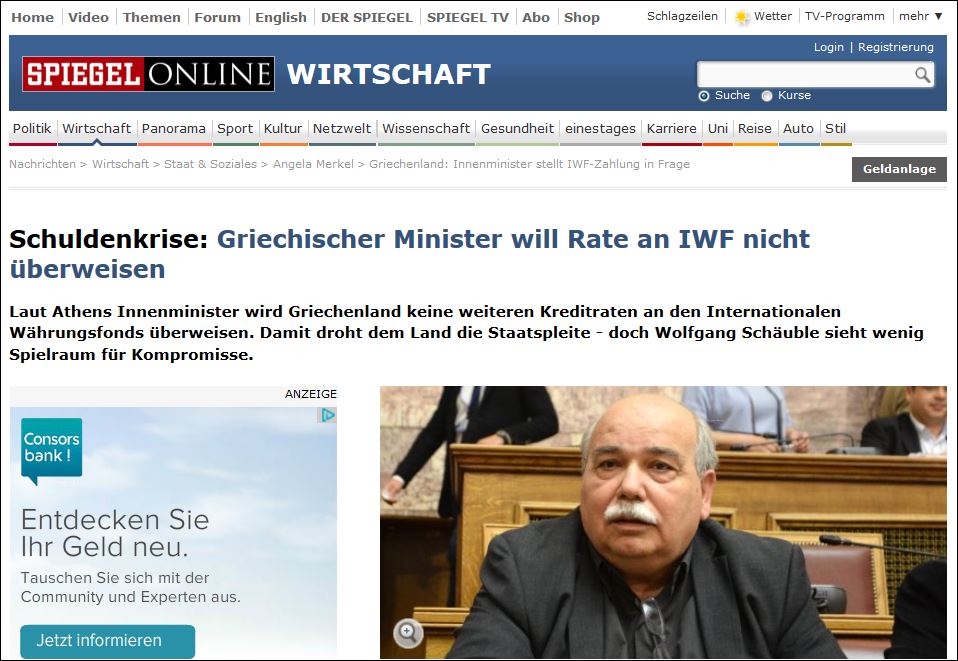Select the Suche radio button

704,96
